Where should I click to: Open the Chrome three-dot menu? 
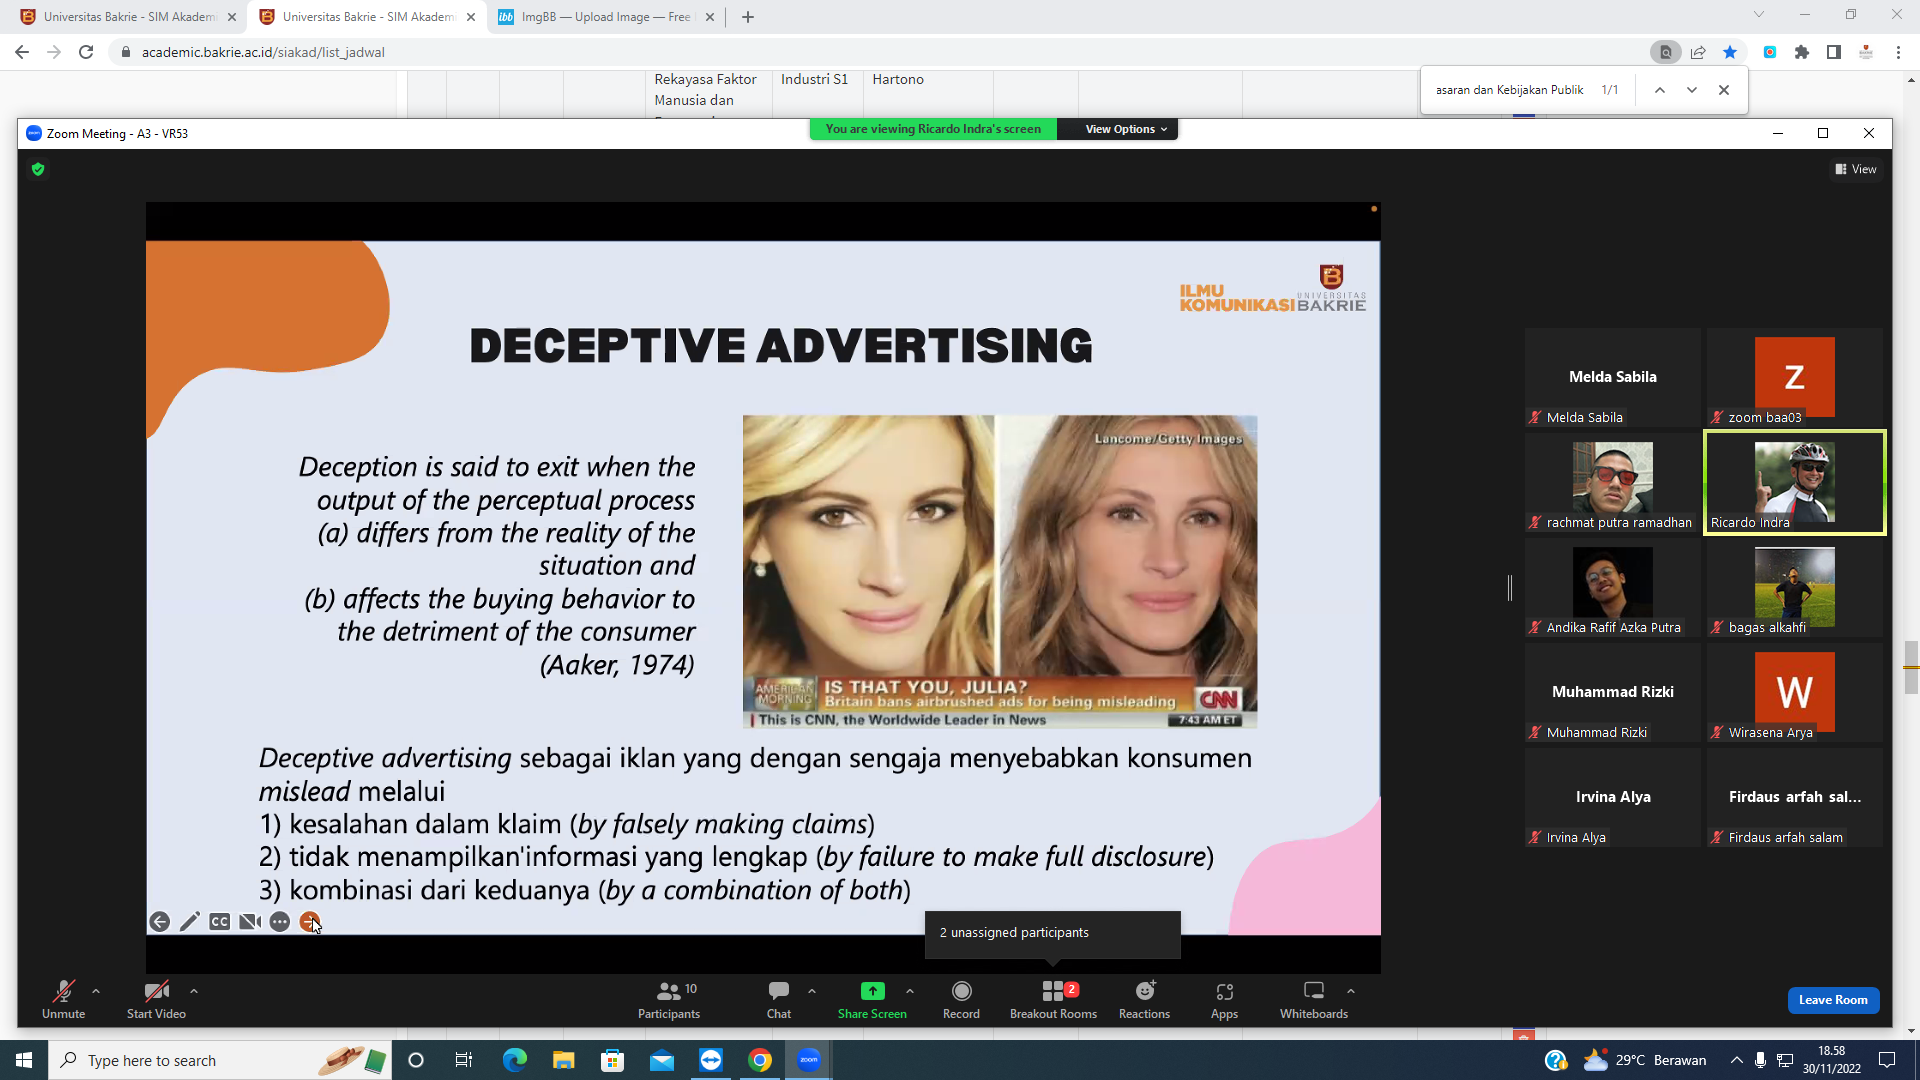coord(1898,52)
